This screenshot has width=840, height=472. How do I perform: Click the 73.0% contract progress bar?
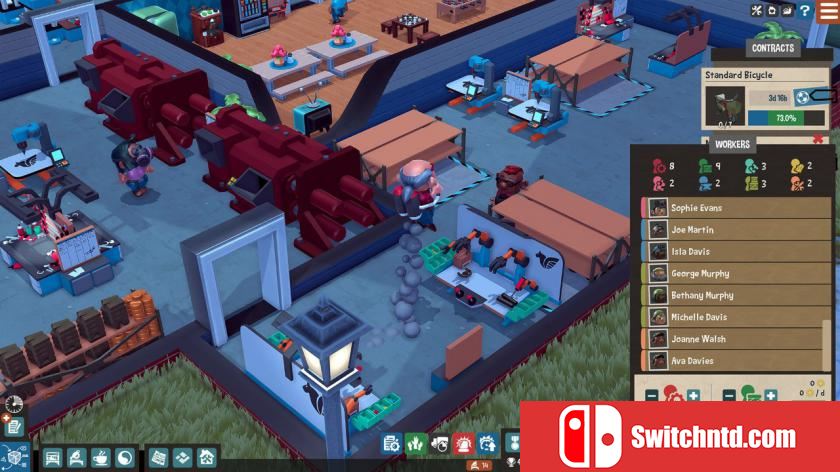(x=786, y=118)
